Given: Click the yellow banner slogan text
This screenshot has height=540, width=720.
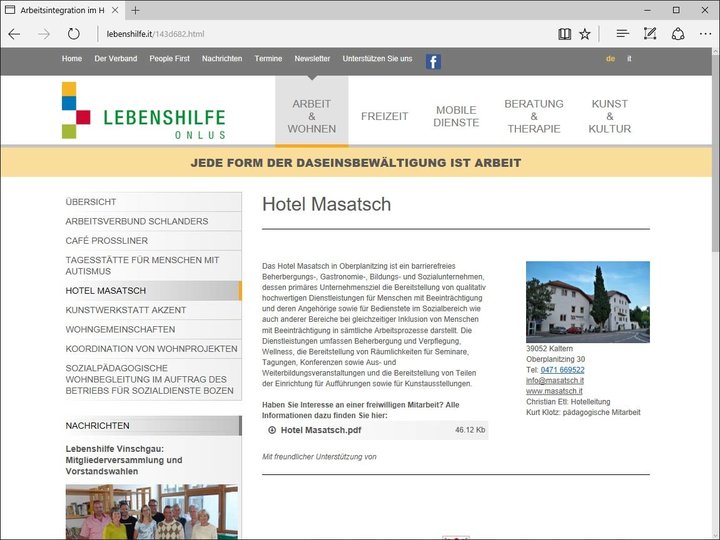Looking at the screenshot, I should coord(356,163).
